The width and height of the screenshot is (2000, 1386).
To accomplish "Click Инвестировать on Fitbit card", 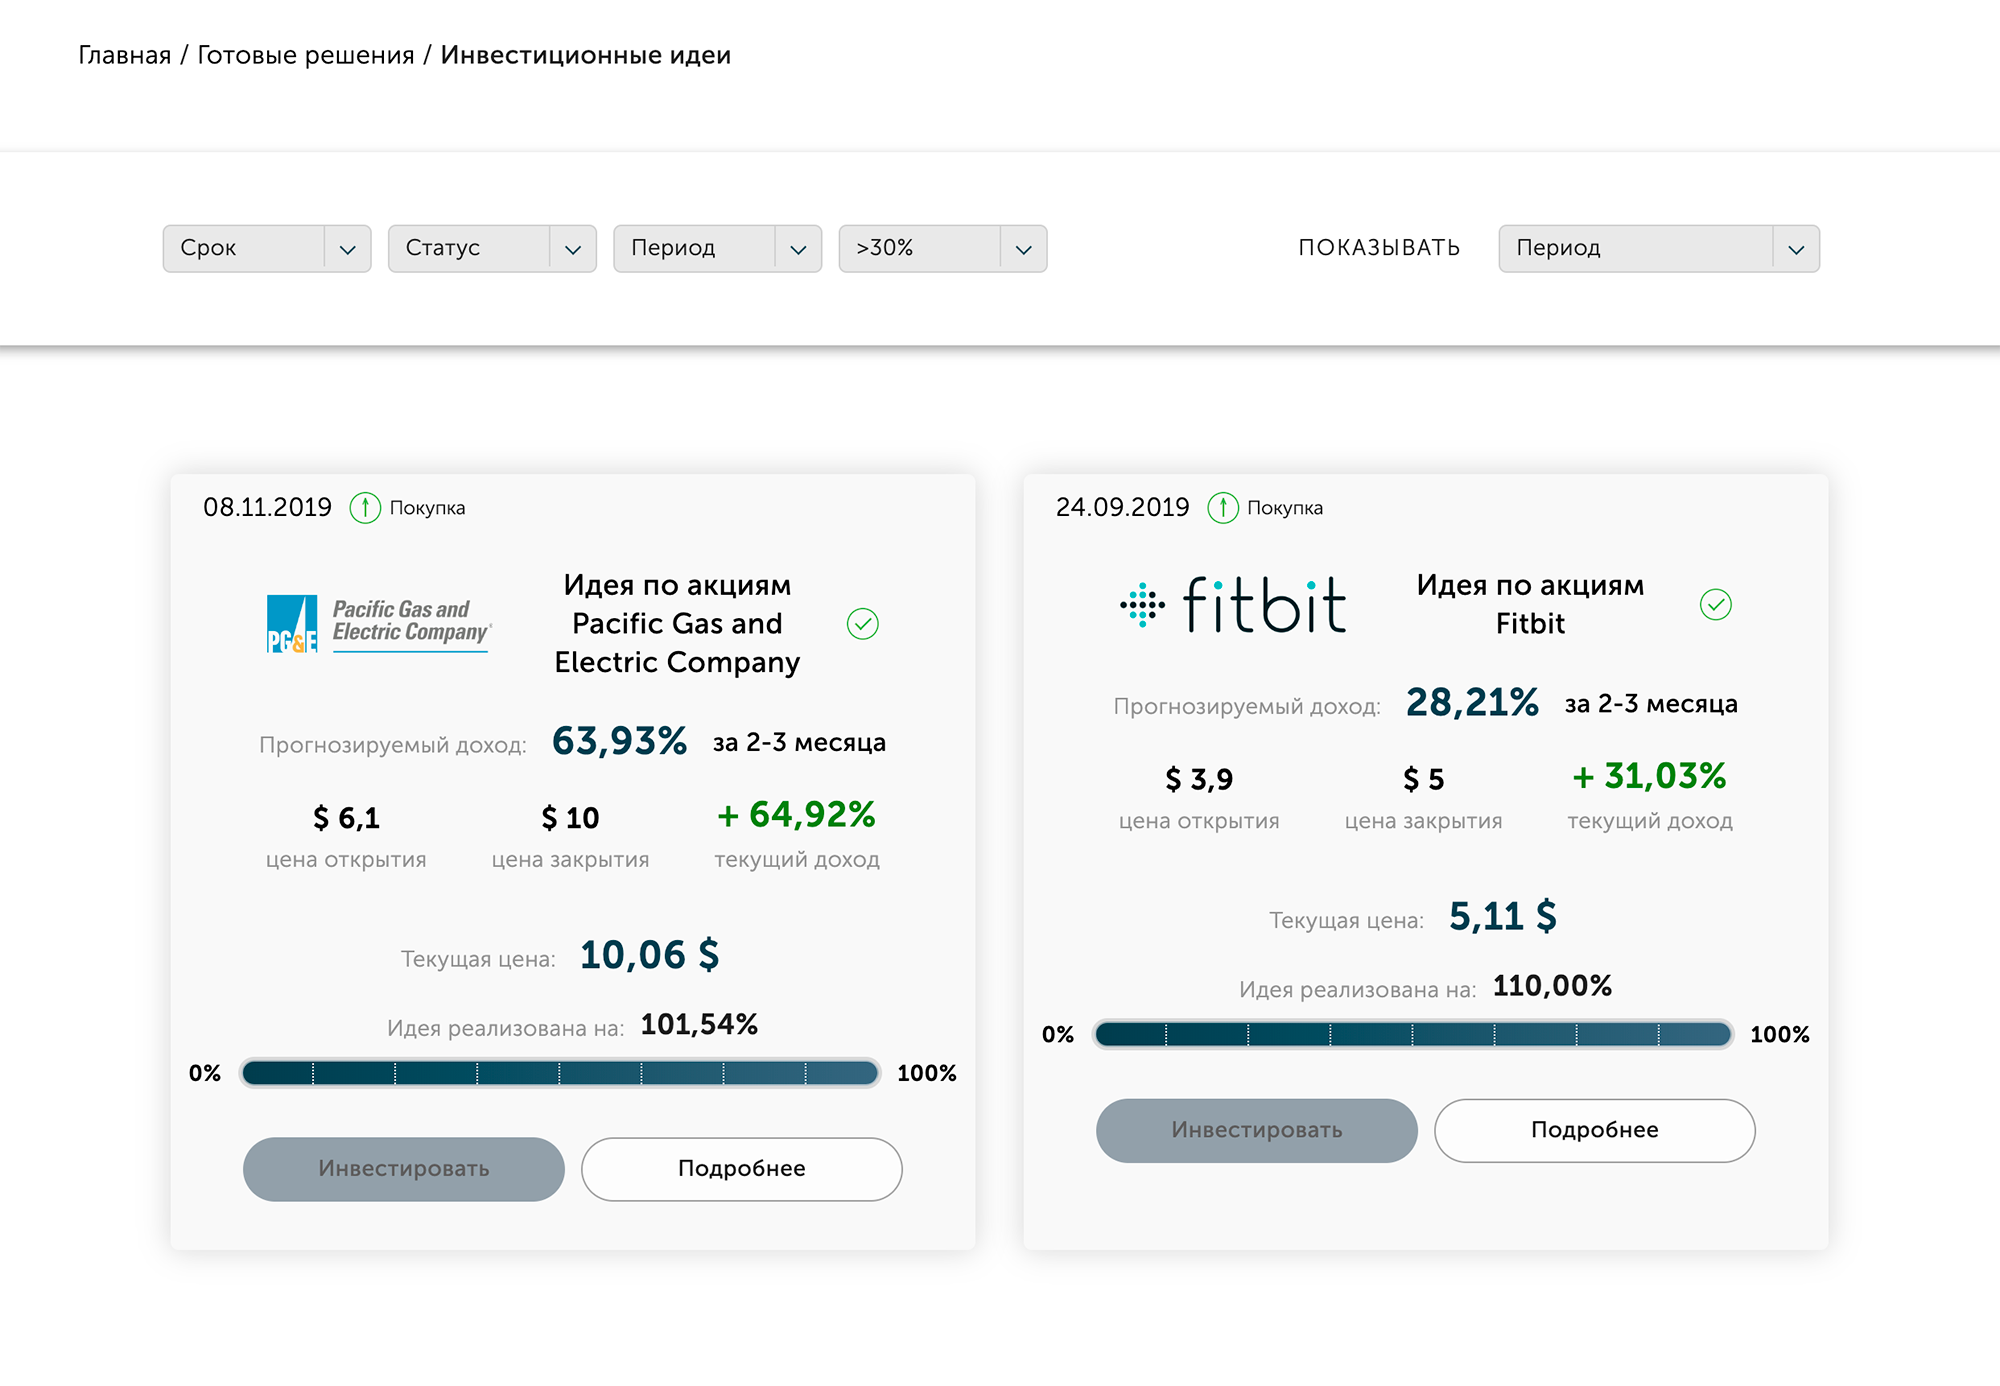I will (x=1257, y=1130).
